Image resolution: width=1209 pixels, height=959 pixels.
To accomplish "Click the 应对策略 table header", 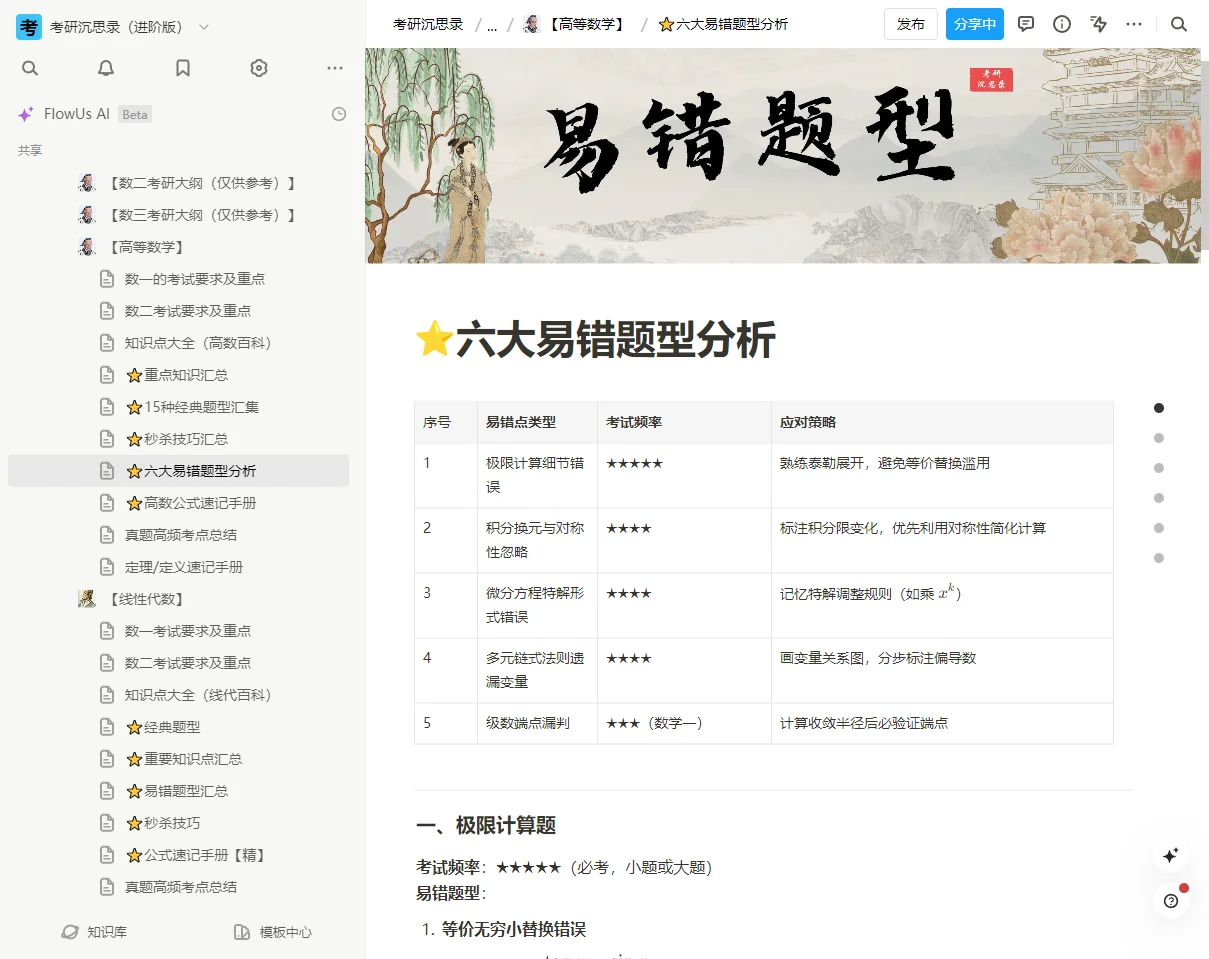I will tap(942, 423).
